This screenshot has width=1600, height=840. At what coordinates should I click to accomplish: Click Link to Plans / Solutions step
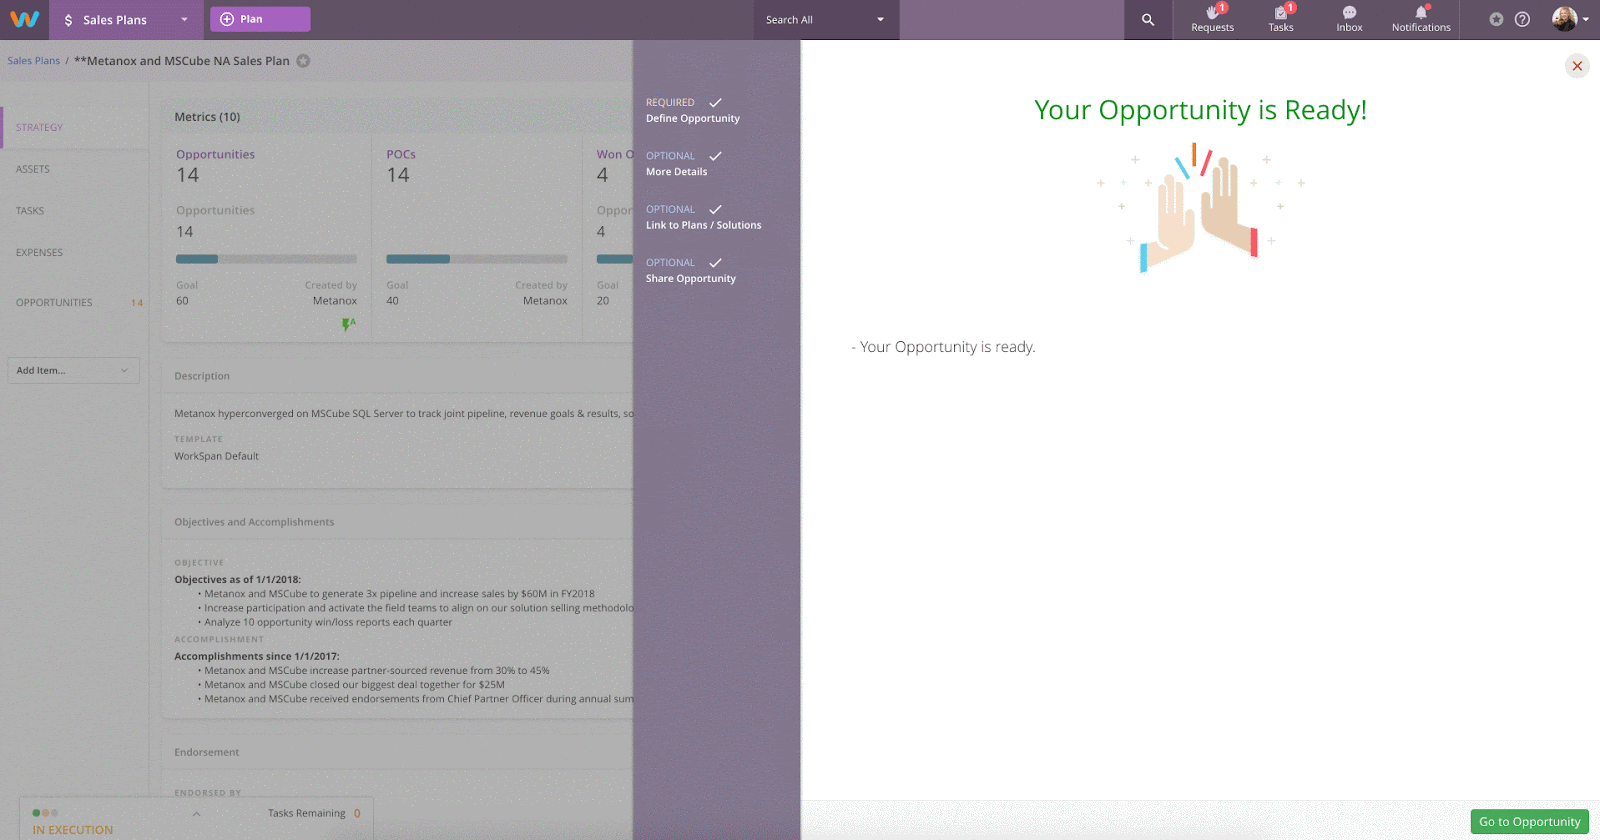pyautogui.click(x=703, y=225)
